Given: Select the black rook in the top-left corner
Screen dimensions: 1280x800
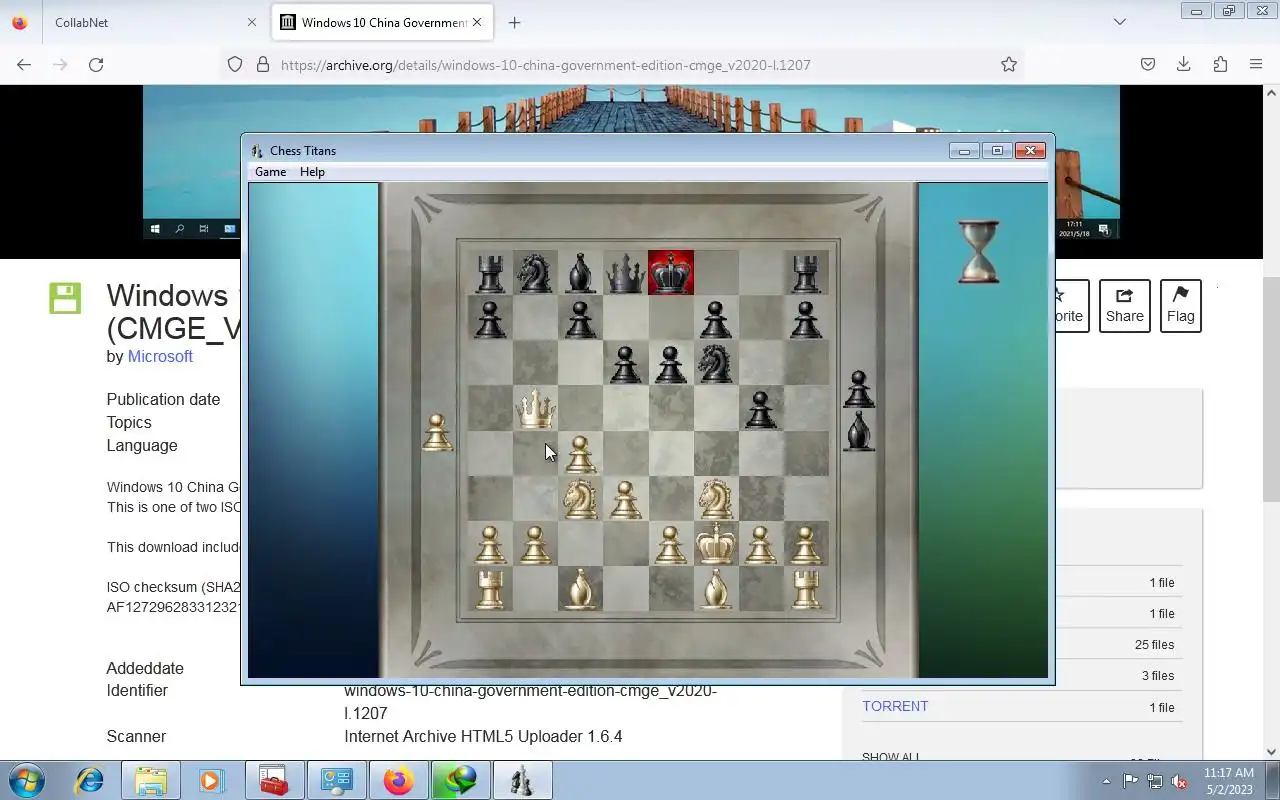Looking at the screenshot, I should click(490, 273).
